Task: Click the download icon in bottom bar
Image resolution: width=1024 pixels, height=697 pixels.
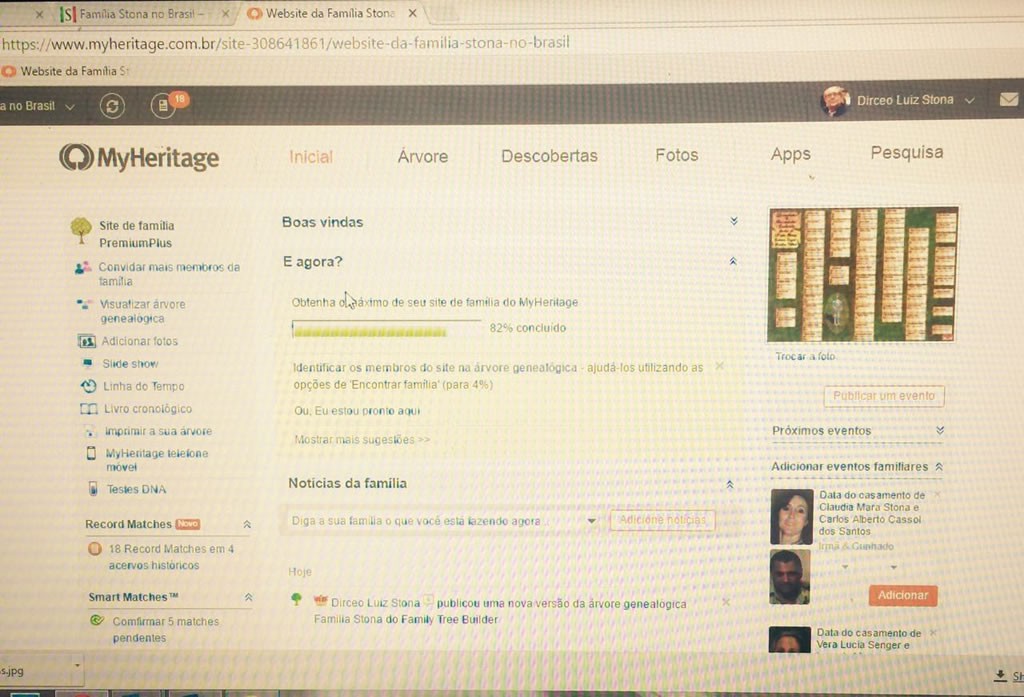Action: click(1000, 675)
